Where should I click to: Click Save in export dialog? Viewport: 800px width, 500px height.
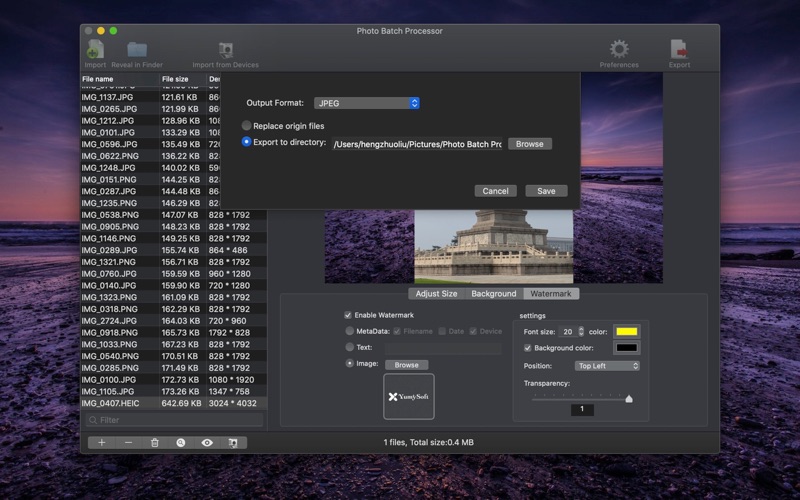pyautogui.click(x=546, y=191)
